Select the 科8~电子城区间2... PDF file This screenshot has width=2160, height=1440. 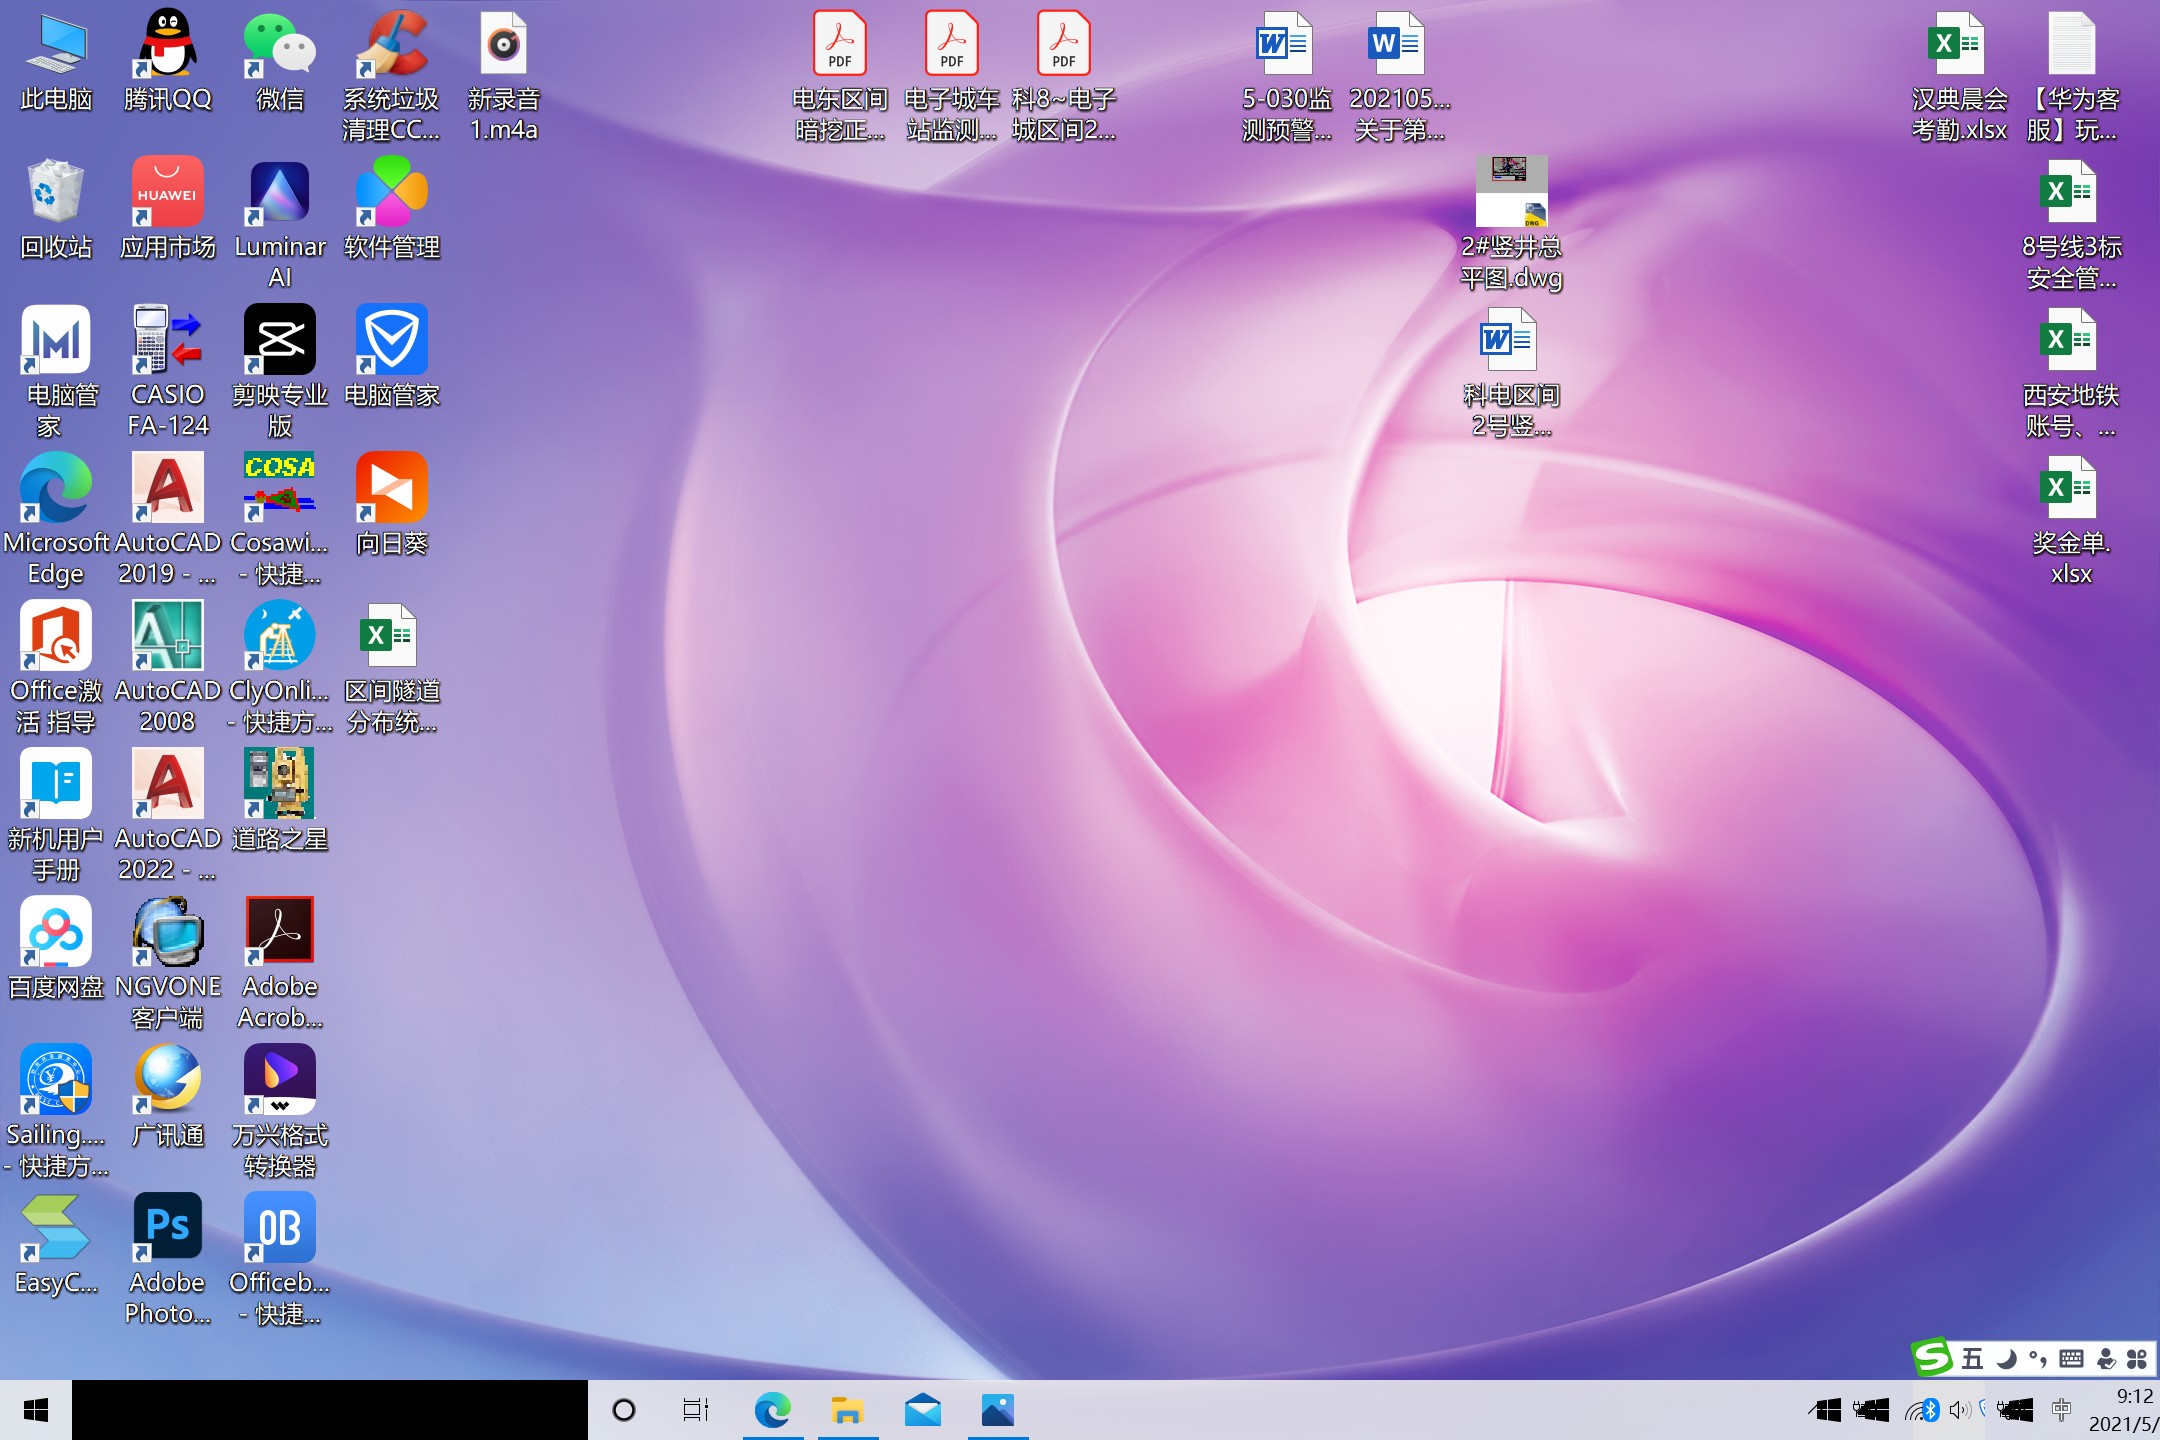1063,76
